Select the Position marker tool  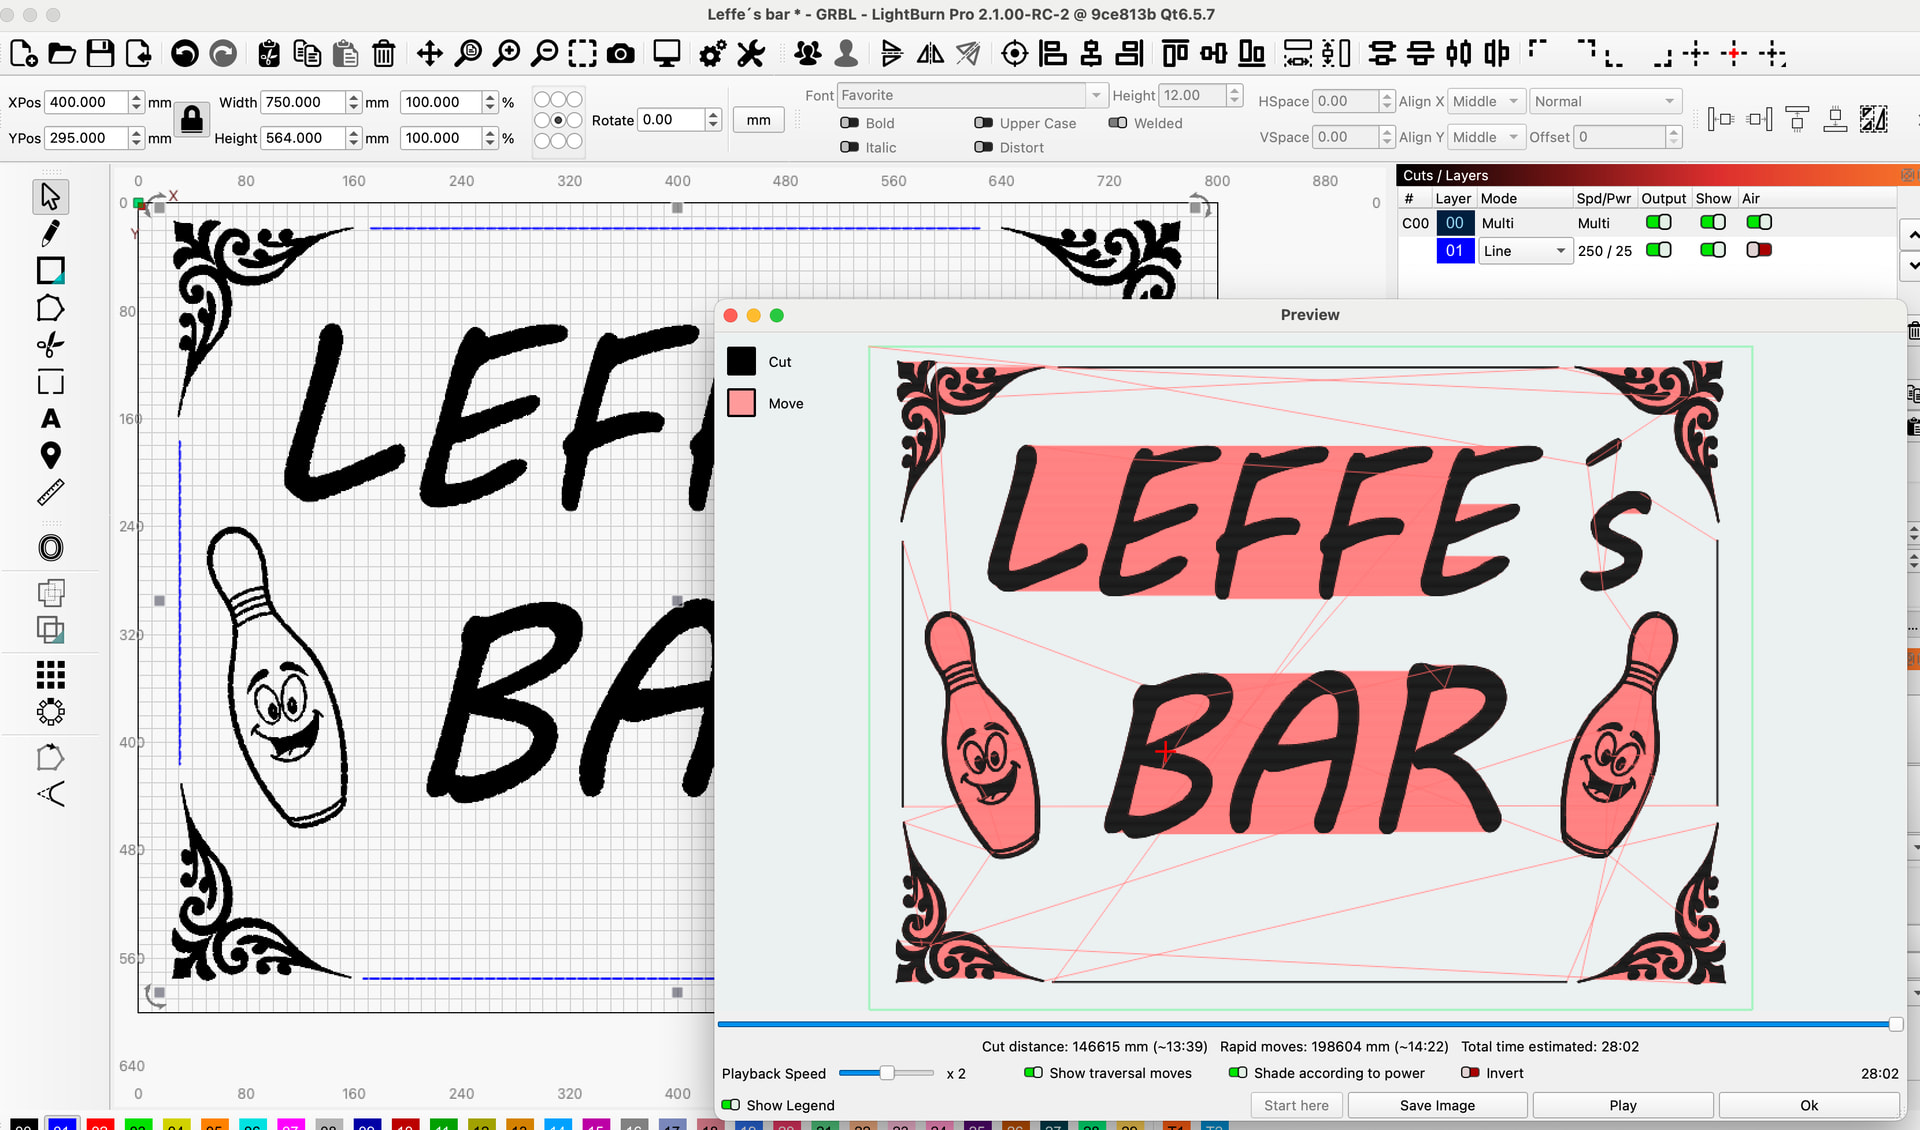[x=50, y=456]
